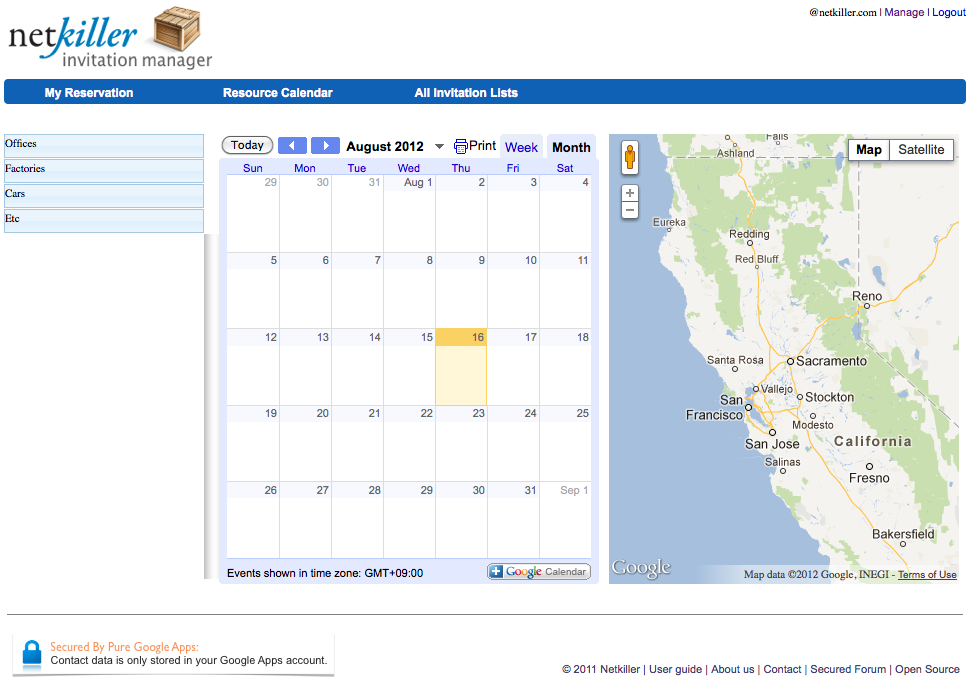Open the User guide link

675,669
